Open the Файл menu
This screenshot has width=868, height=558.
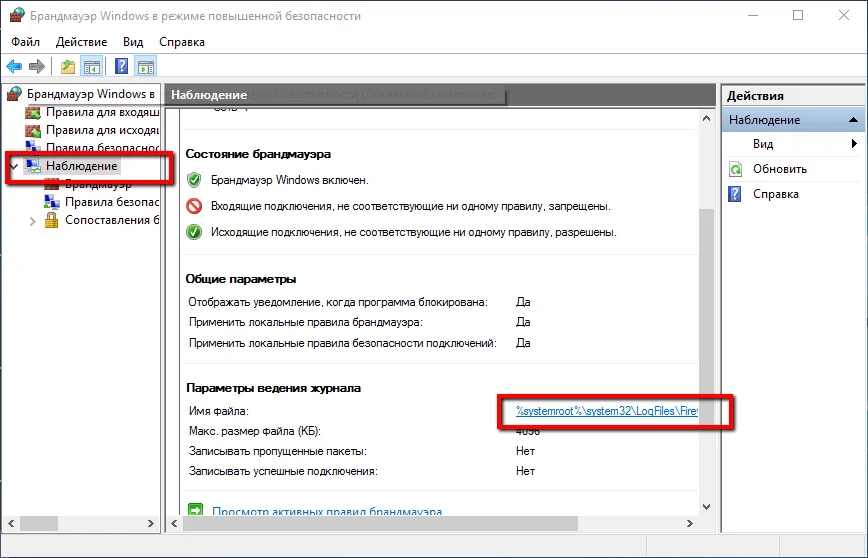point(26,42)
